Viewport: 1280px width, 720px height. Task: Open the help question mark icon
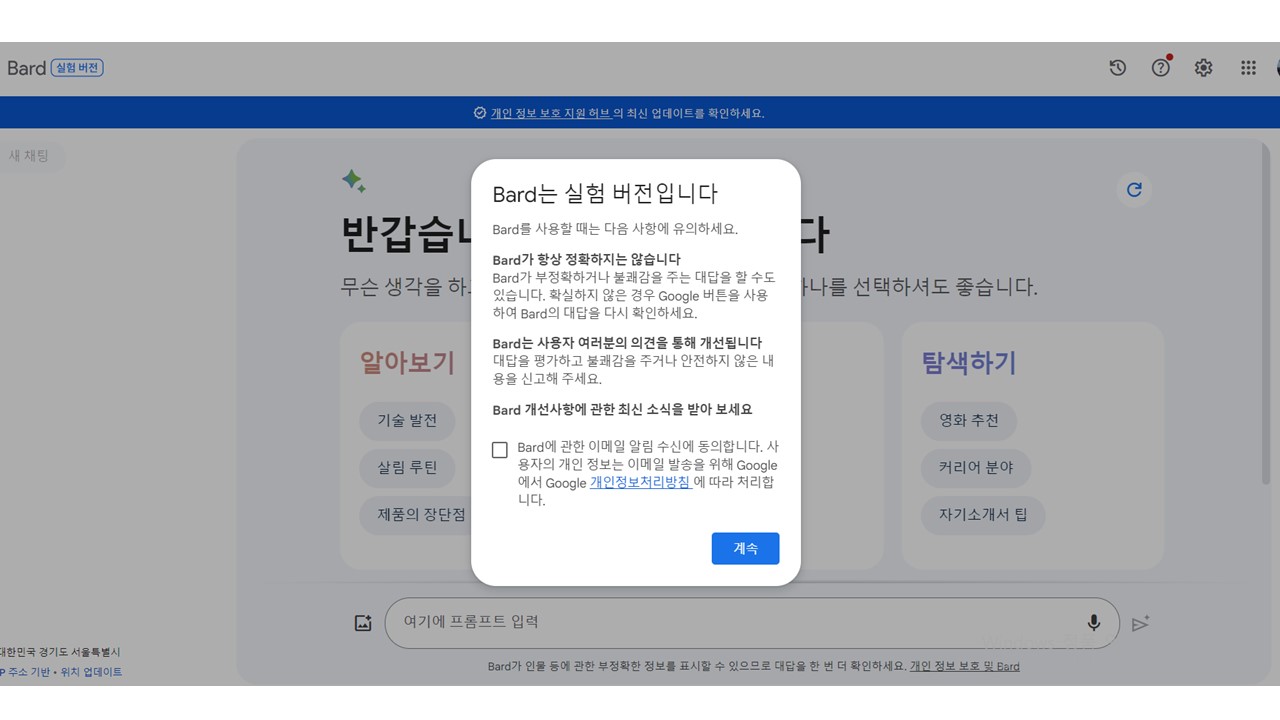pyautogui.click(x=1161, y=68)
